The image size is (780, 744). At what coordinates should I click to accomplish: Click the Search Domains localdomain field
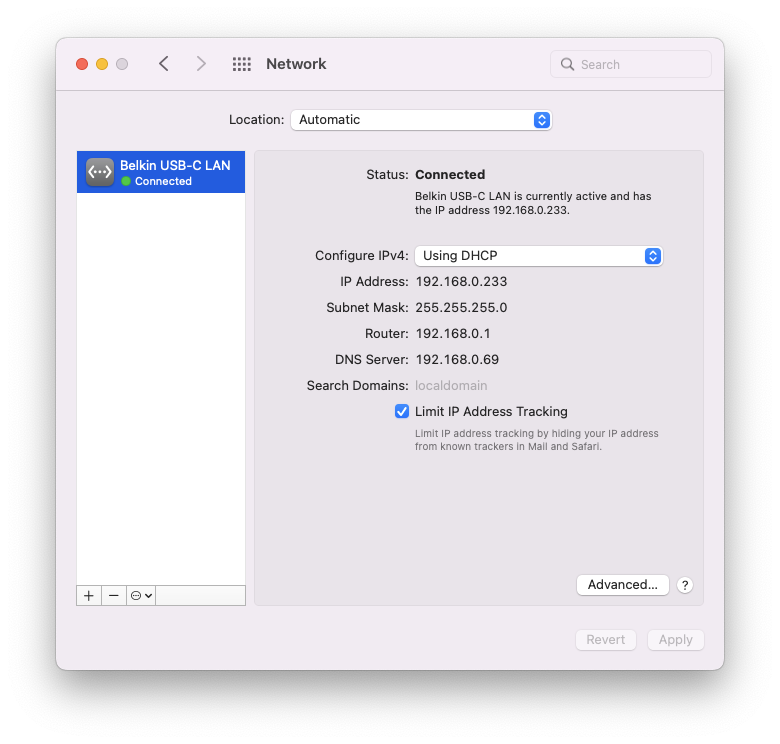[451, 385]
